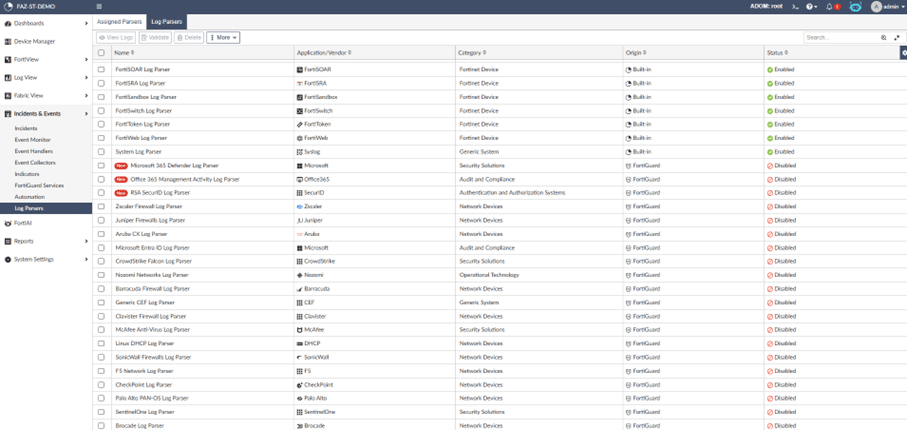Click the column settings gear icon
This screenshot has width=907, height=430.
pos(904,53)
